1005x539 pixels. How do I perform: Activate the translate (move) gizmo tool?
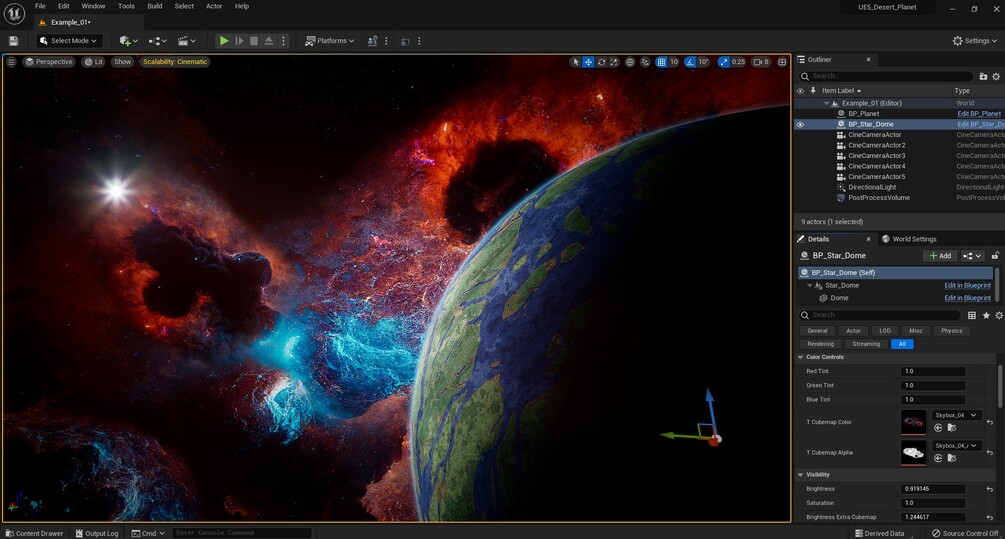588,62
